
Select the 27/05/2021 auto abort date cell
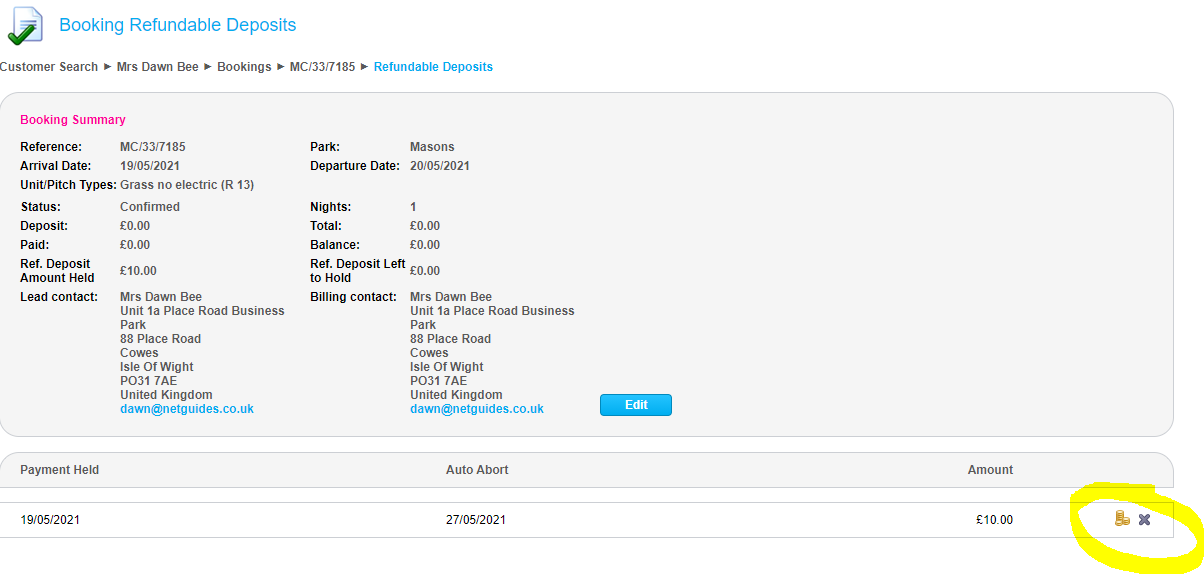click(x=476, y=520)
